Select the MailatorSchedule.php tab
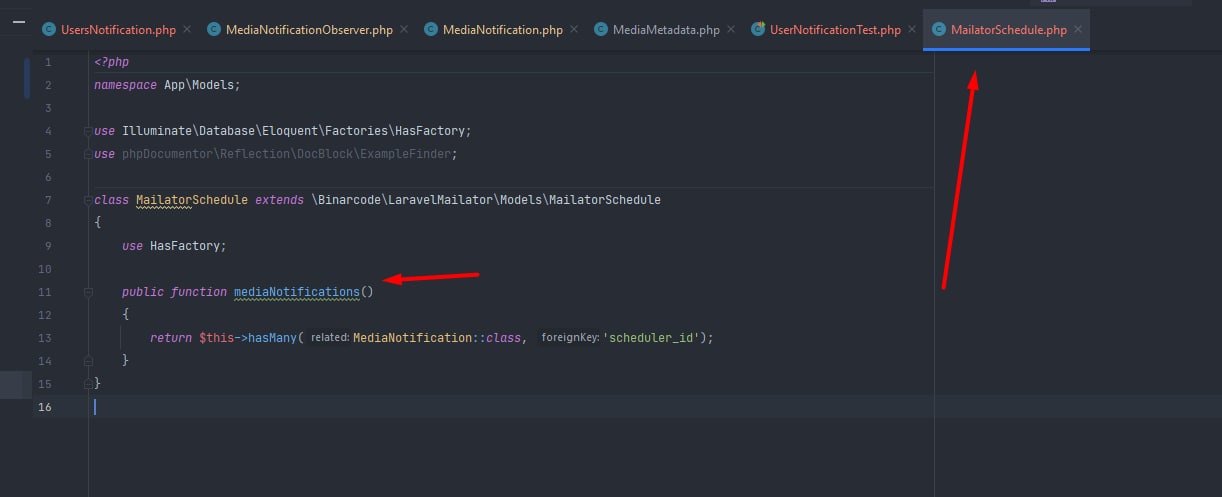The width and height of the screenshot is (1222, 497). click(1009, 30)
